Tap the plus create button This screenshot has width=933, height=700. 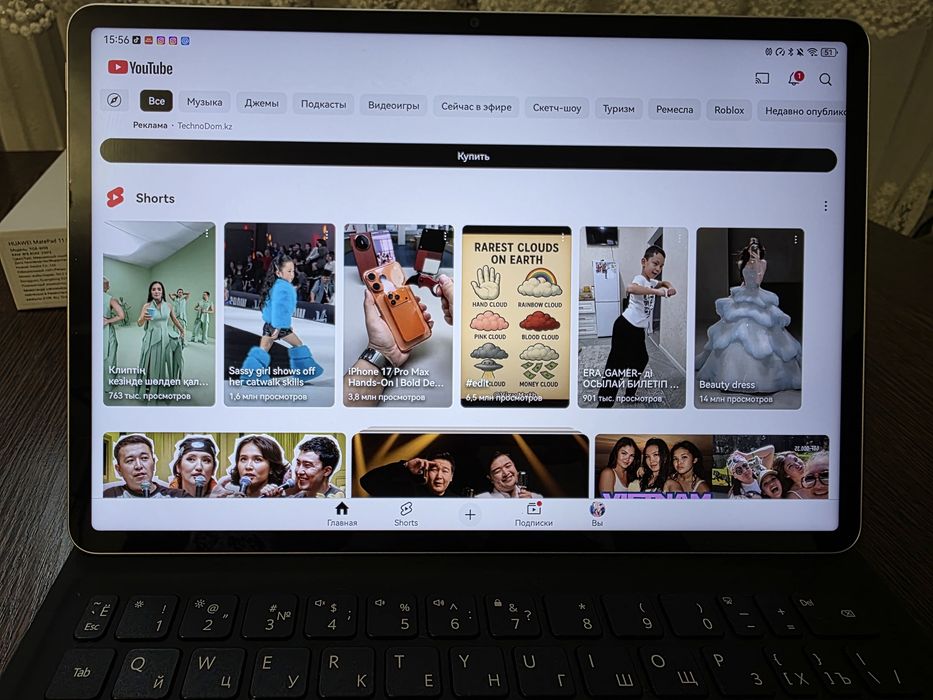(x=470, y=515)
